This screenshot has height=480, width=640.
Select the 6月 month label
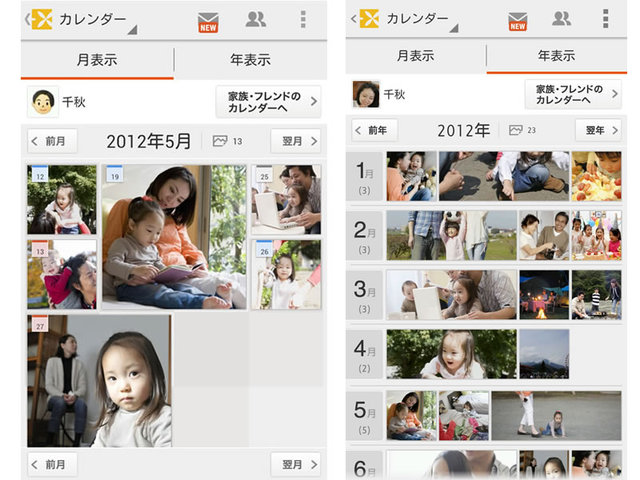[x=364, y=466]
